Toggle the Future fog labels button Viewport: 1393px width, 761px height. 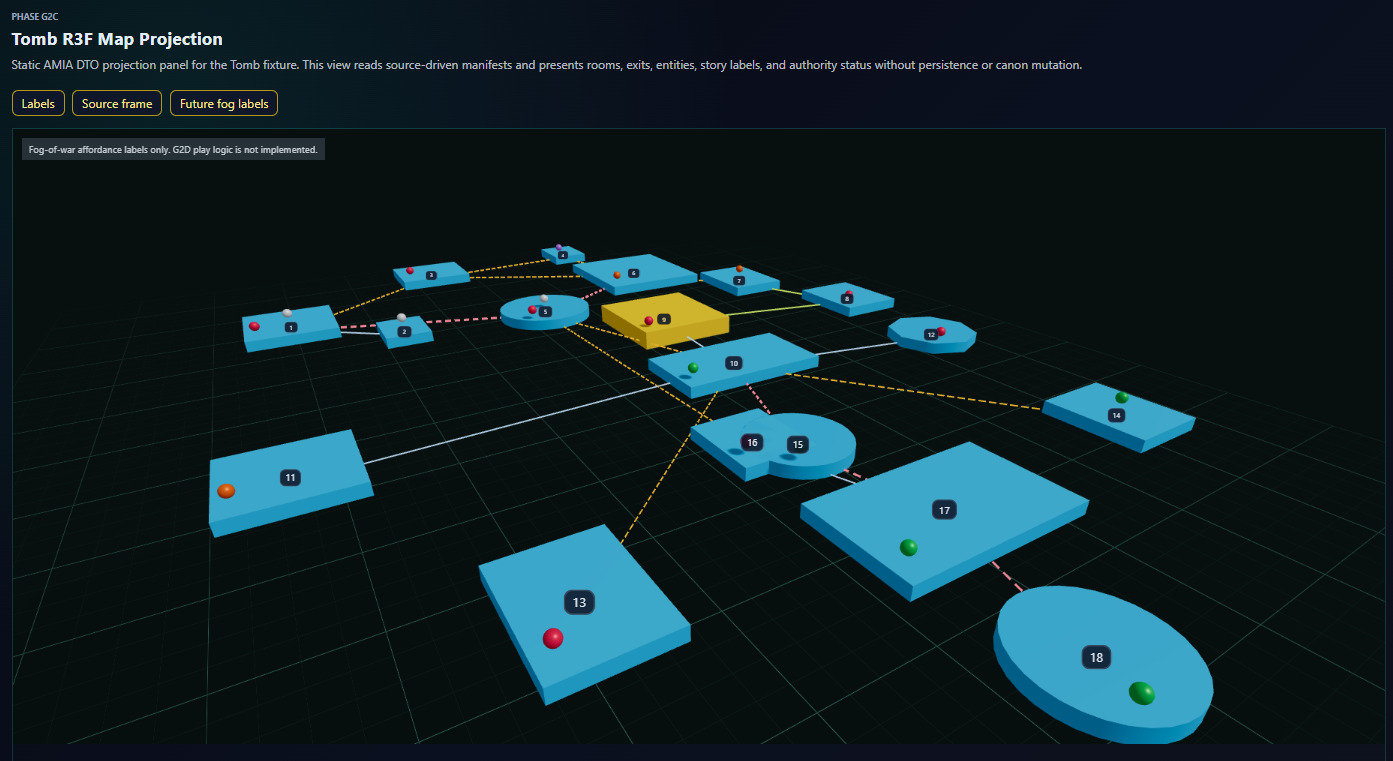[x=224, y=103]
